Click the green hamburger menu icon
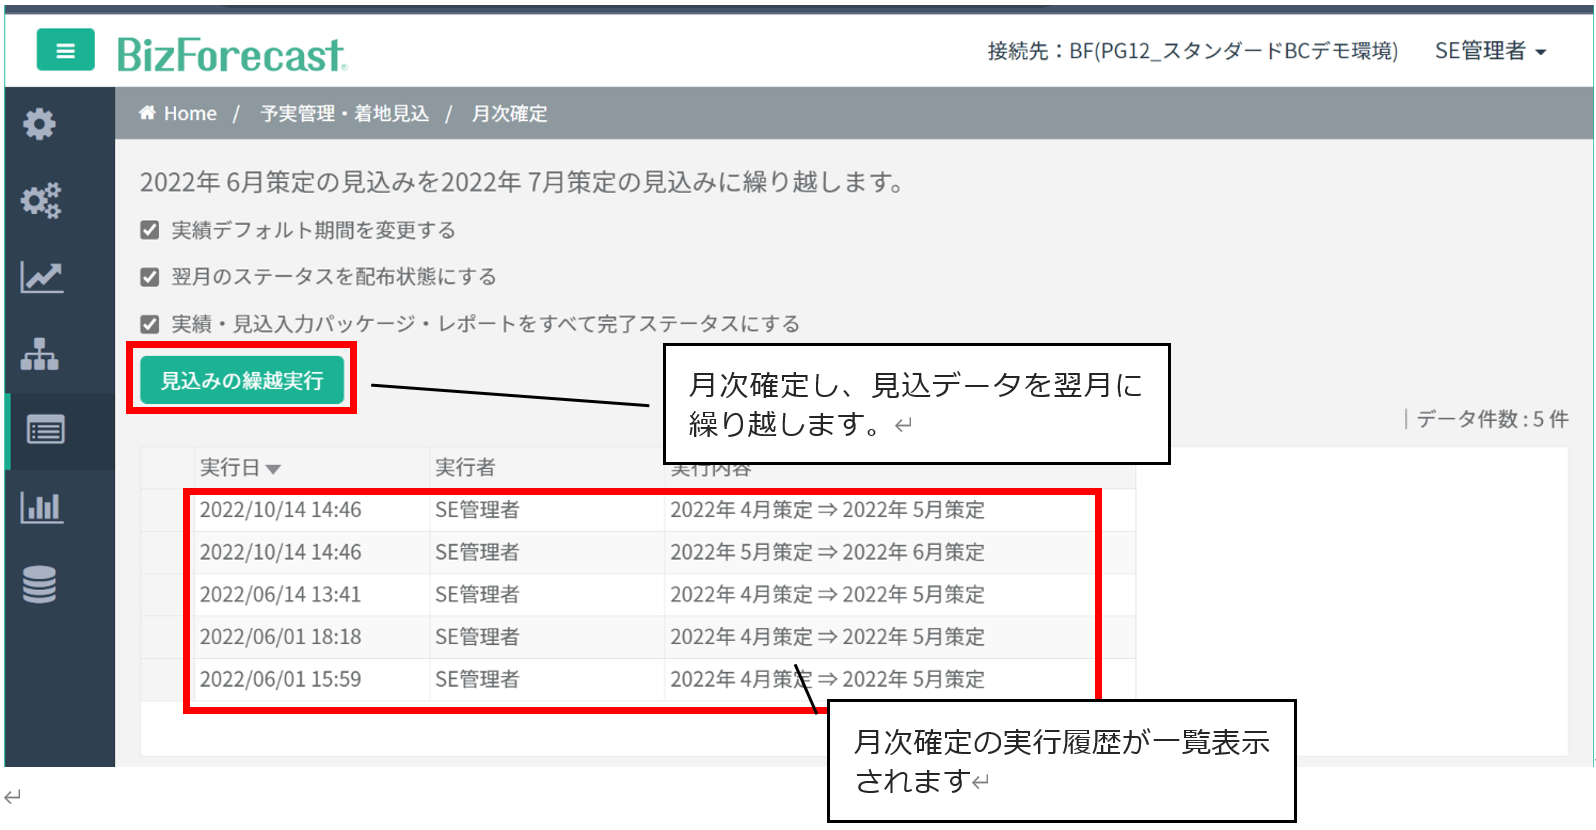The width and height of the screenshot is (1596, 830). pyautogui.click(x=65, y=50)
